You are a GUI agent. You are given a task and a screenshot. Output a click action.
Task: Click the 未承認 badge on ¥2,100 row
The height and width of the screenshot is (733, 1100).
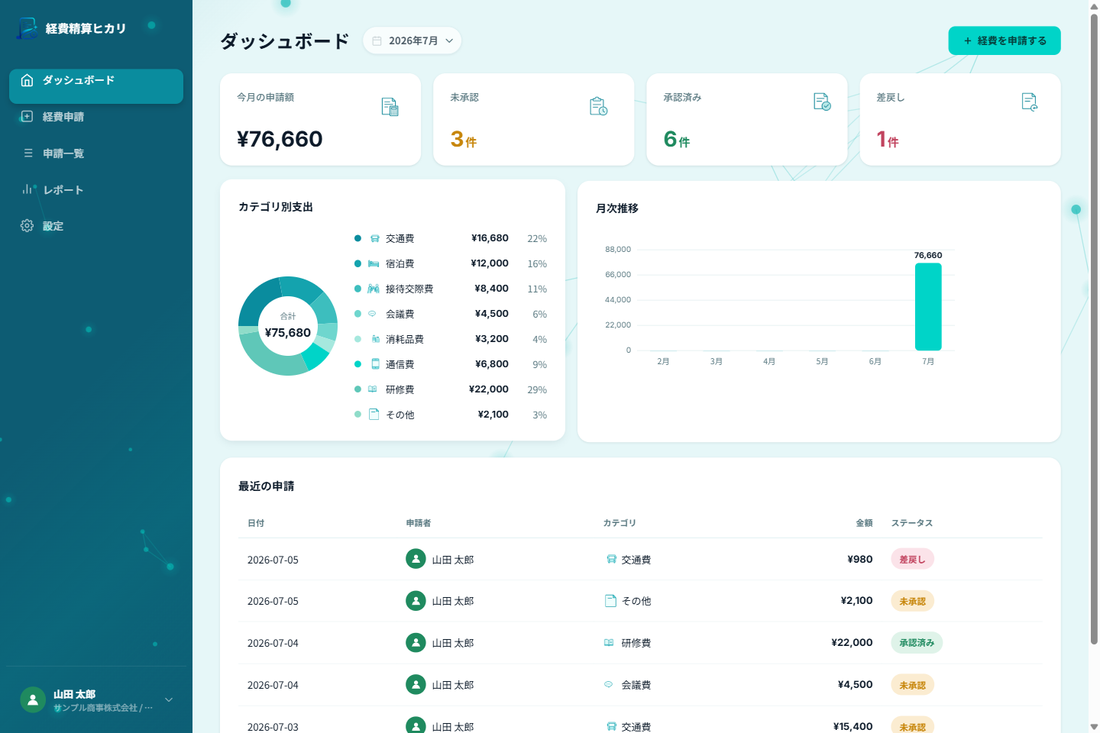pos(912,601)
